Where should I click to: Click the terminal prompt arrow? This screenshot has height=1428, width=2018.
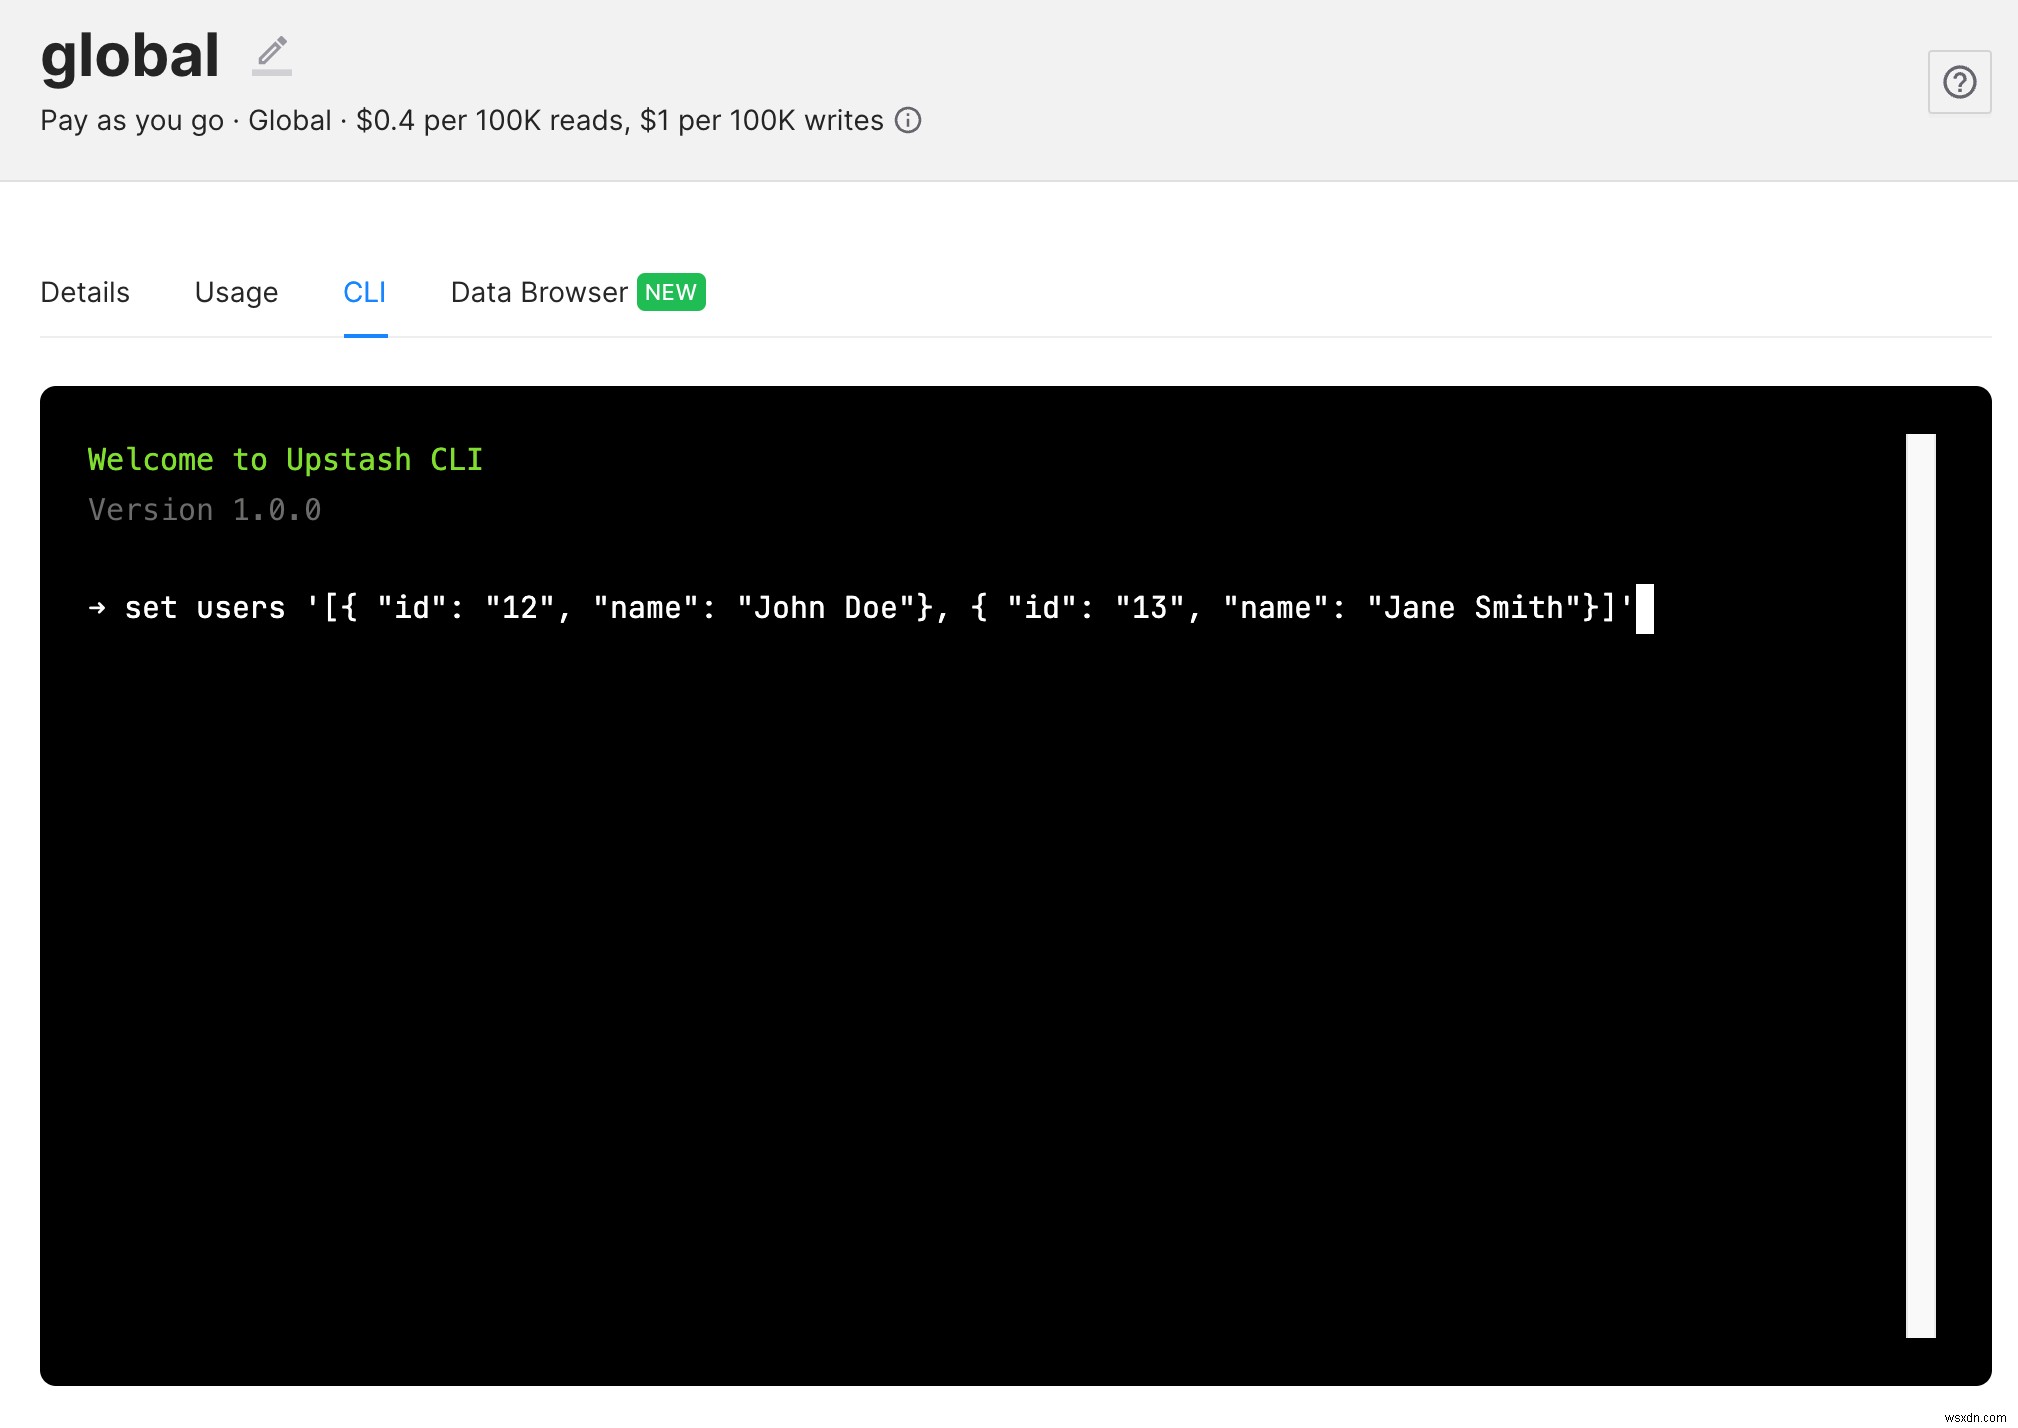coord(97,607)
